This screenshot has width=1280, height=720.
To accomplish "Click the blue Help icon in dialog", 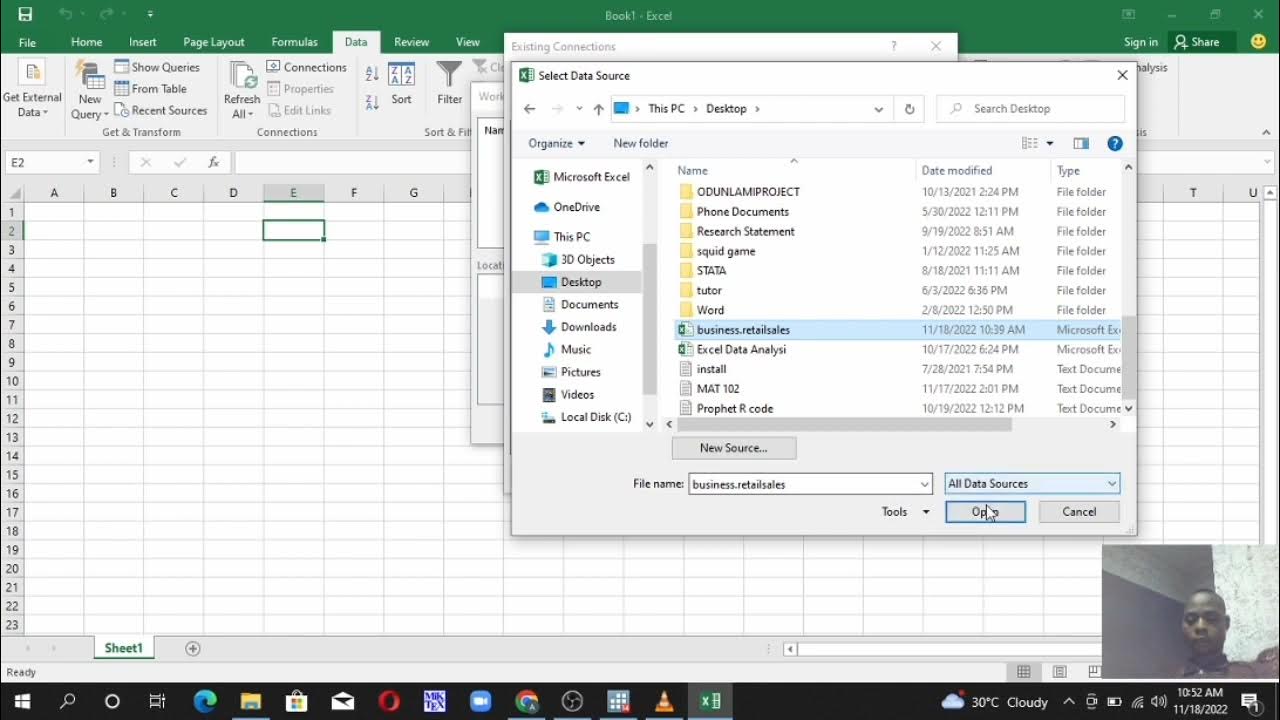I will coord(1115,143).
